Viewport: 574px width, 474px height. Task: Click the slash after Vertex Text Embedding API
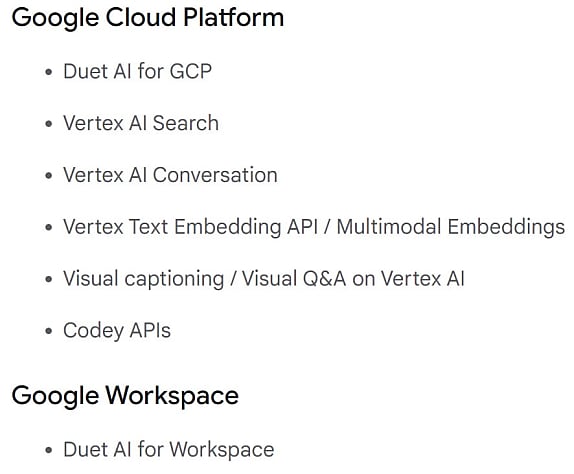click(x=327, y=227)
